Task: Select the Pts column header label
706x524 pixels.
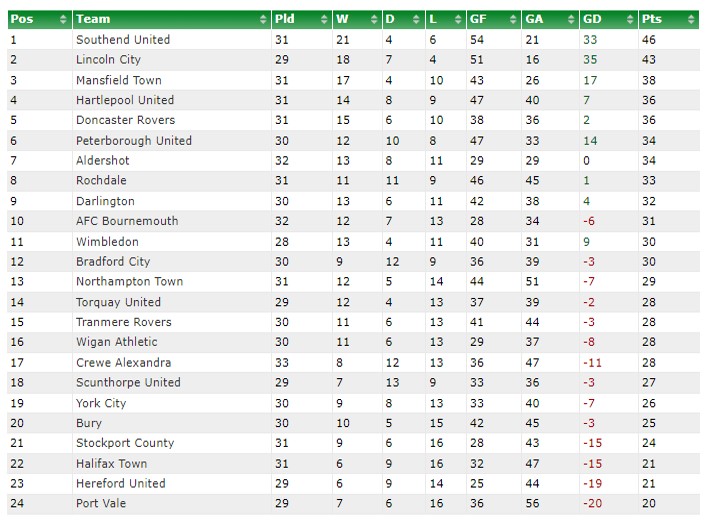Action: tap(652, 19)
